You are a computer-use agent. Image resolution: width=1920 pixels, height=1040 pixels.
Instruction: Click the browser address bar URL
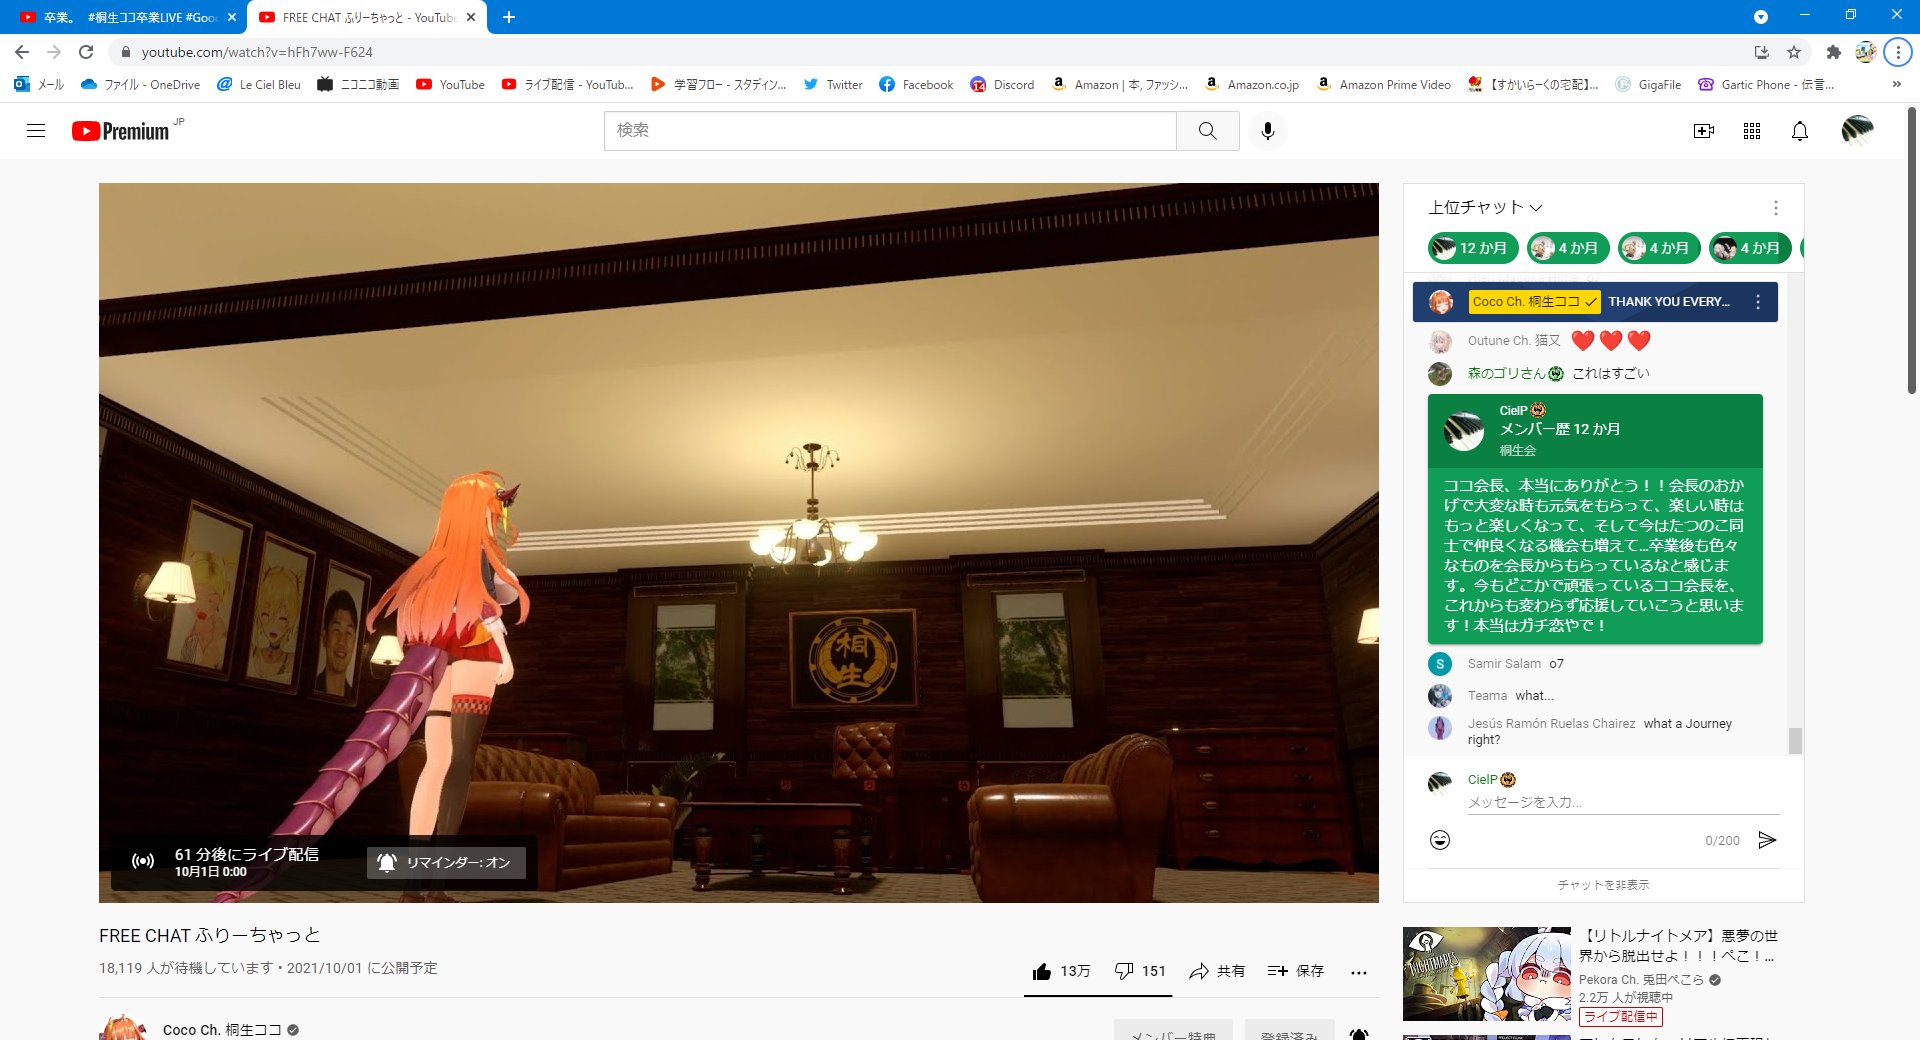pyautogui.click(x=257, y=52)
